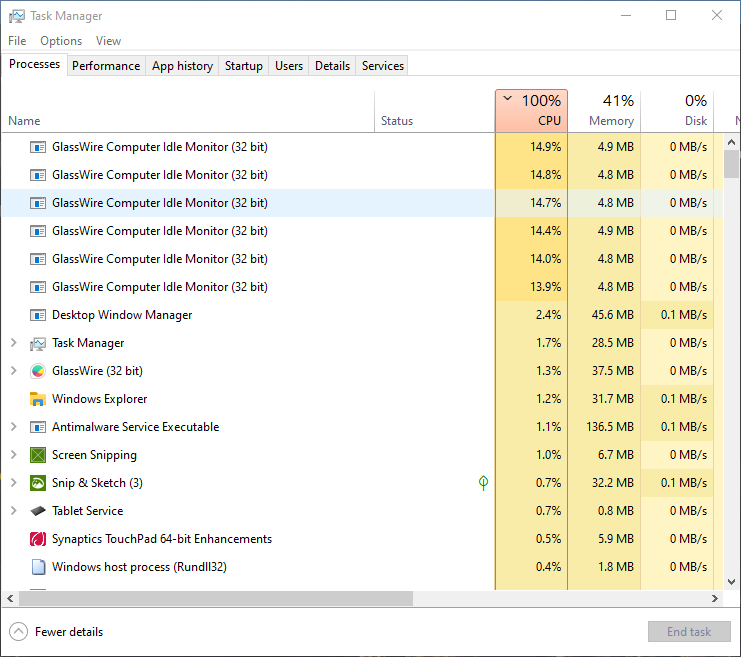
Task: Click the Snip & Sketch app icon
Action: click(38, 483)
